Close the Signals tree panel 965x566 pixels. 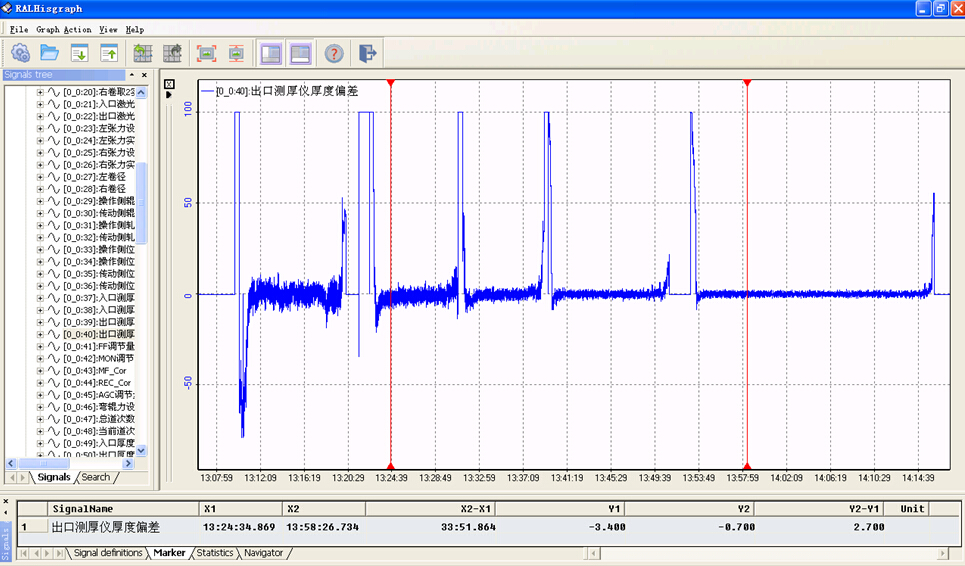coord(144,75)
